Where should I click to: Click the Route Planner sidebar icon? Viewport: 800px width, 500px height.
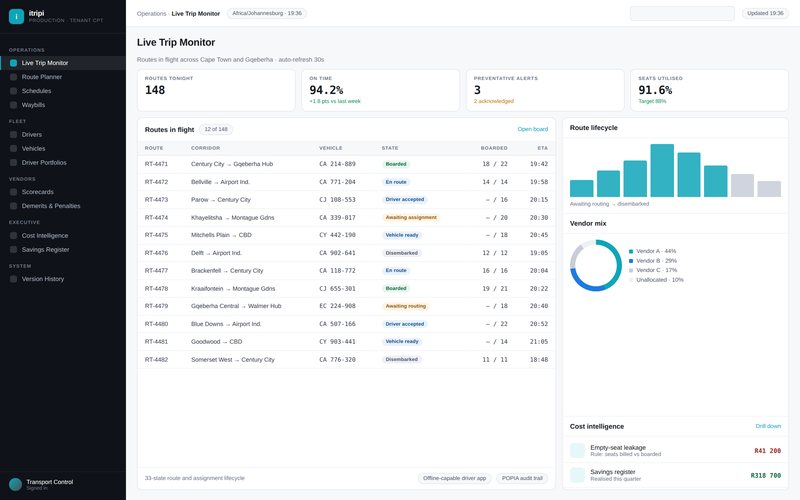14,77
